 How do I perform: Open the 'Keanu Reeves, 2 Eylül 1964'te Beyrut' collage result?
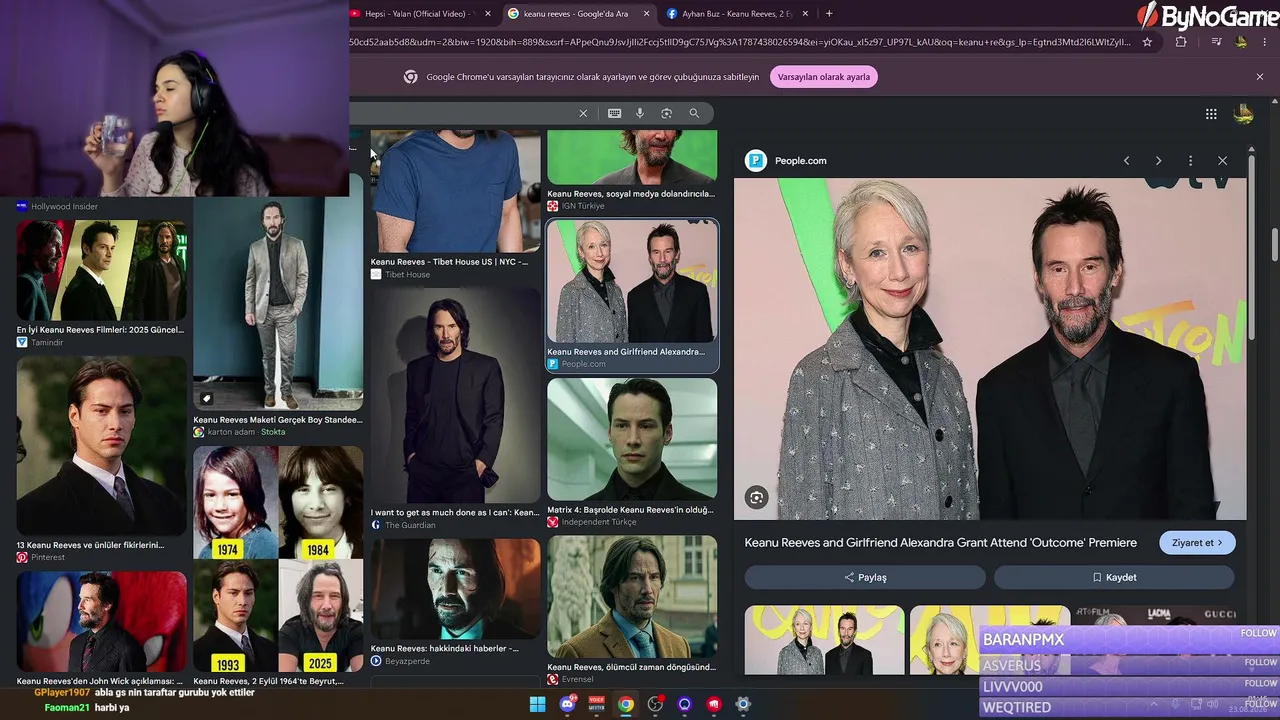278,560
